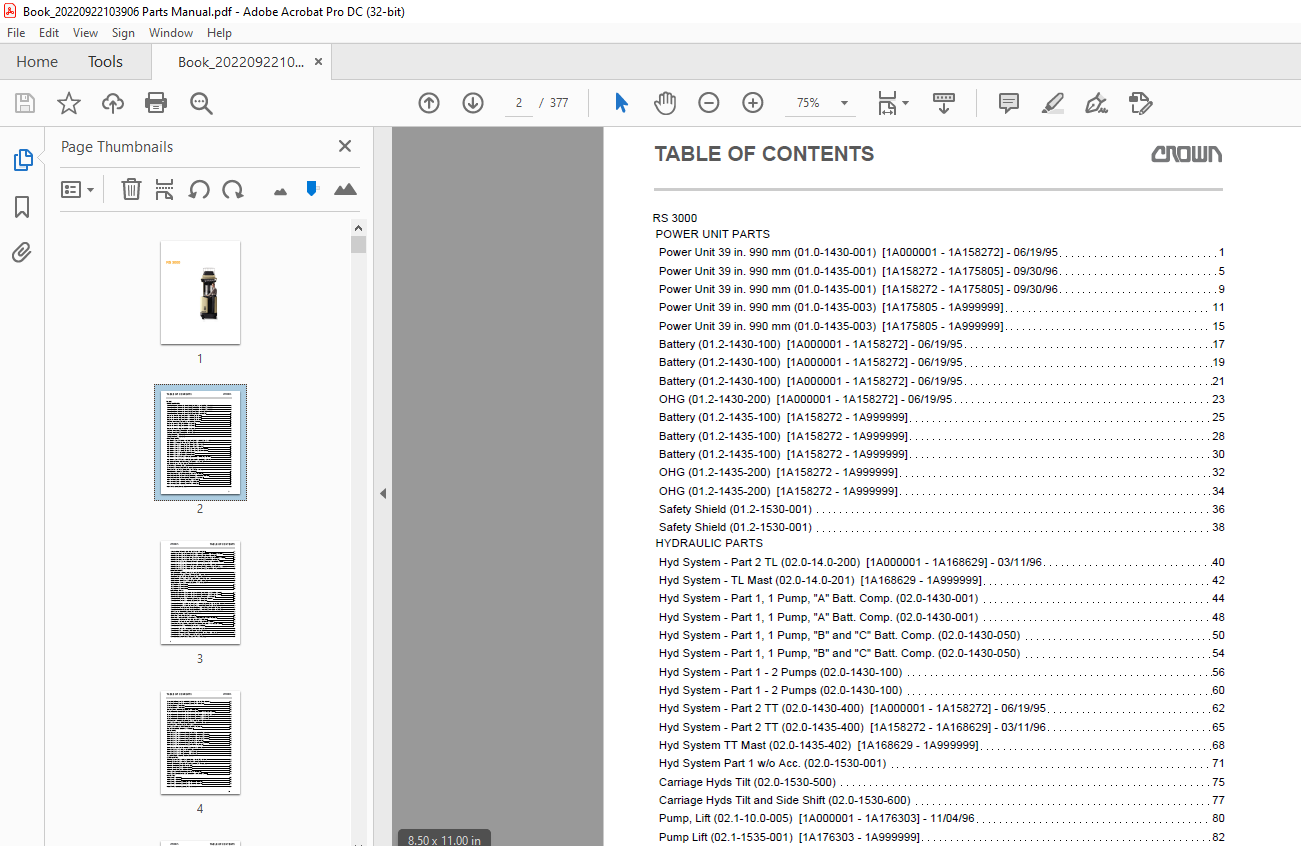Open the Sign document pen icon
This screenshot has width=1301, height=846.
1096,103
